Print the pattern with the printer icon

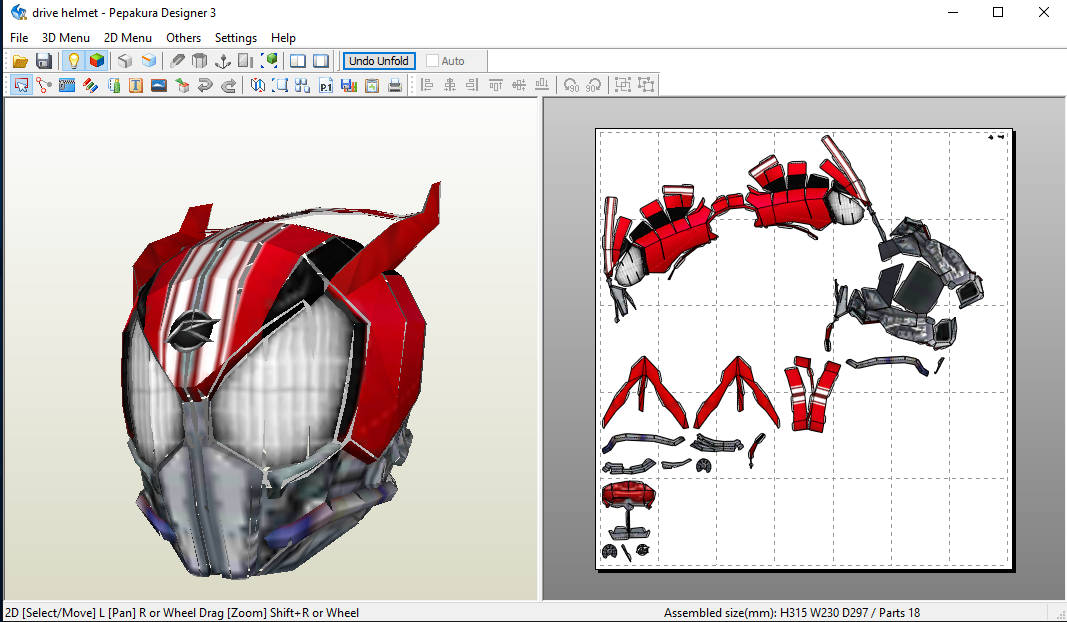point(395,85)
